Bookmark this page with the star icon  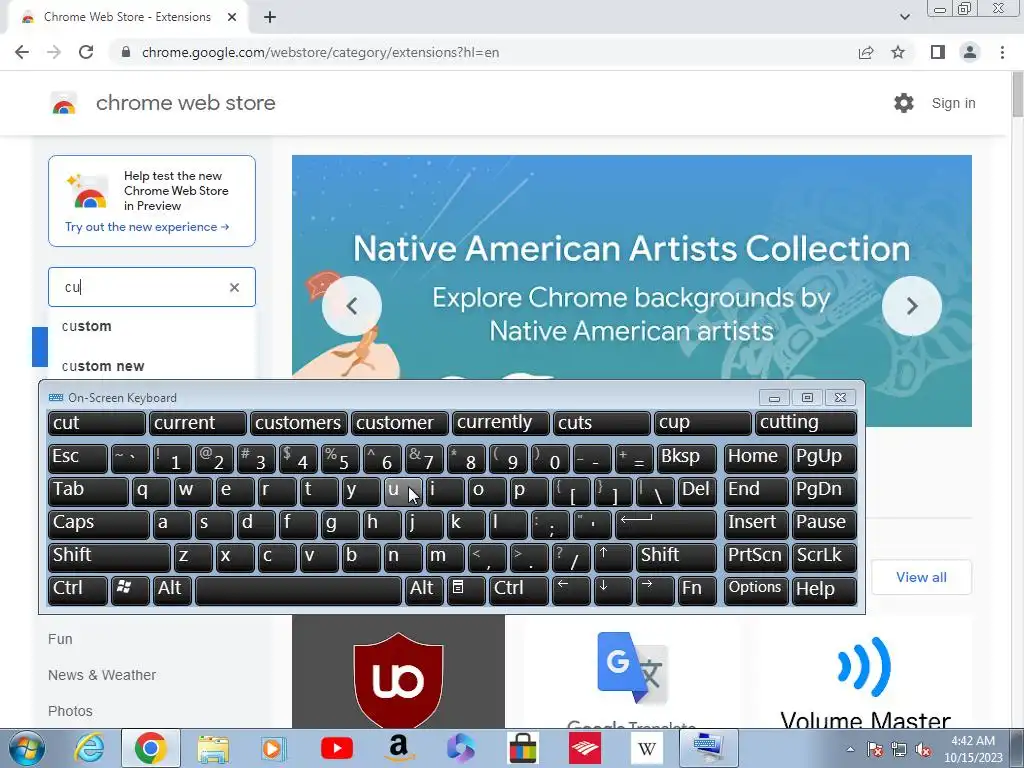click(898, 52)
